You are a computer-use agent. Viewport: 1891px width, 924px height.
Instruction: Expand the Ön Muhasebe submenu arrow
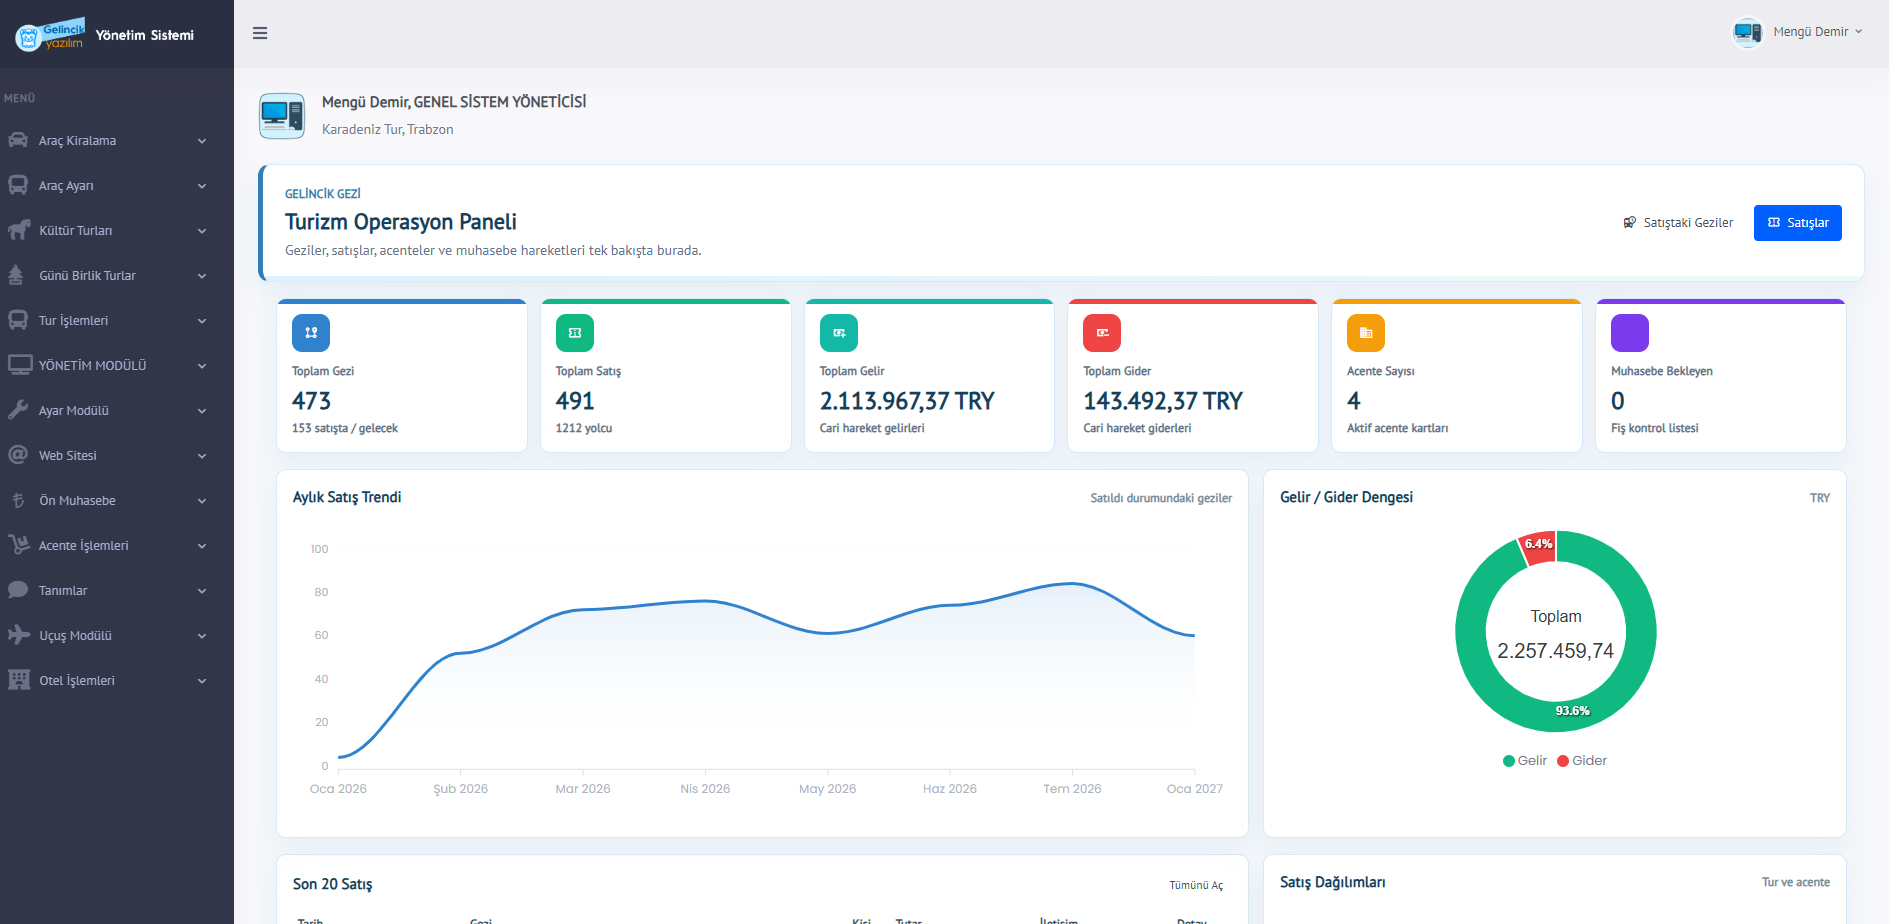[202, 501]
